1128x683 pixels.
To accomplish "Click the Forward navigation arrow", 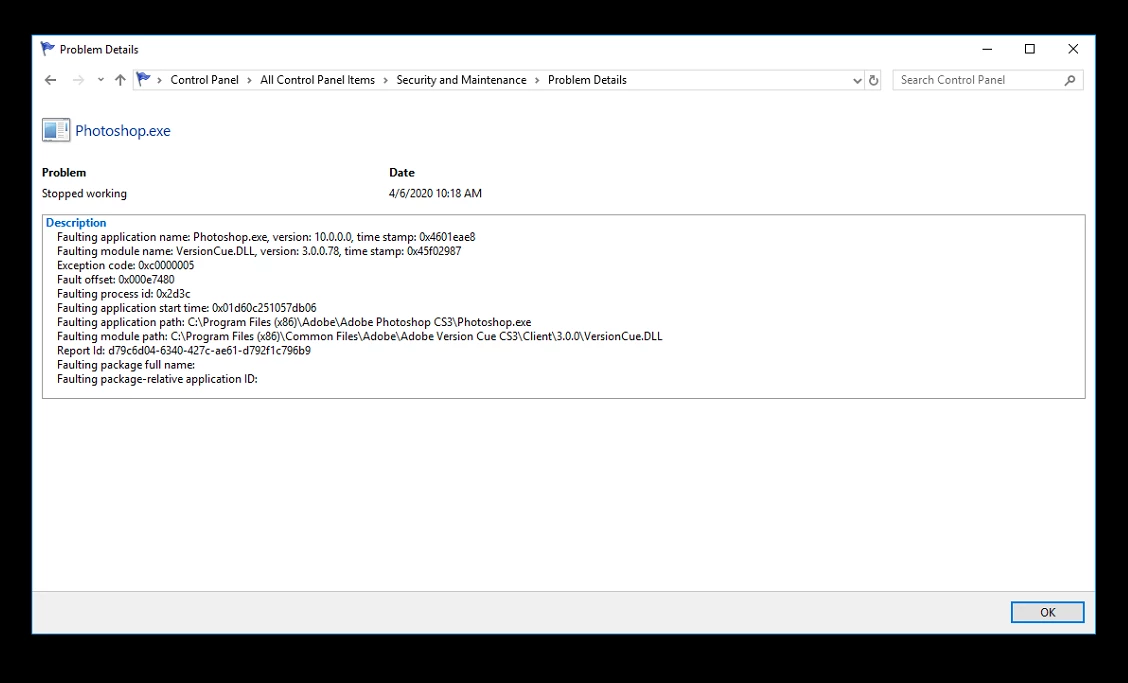I will point(78,80).
